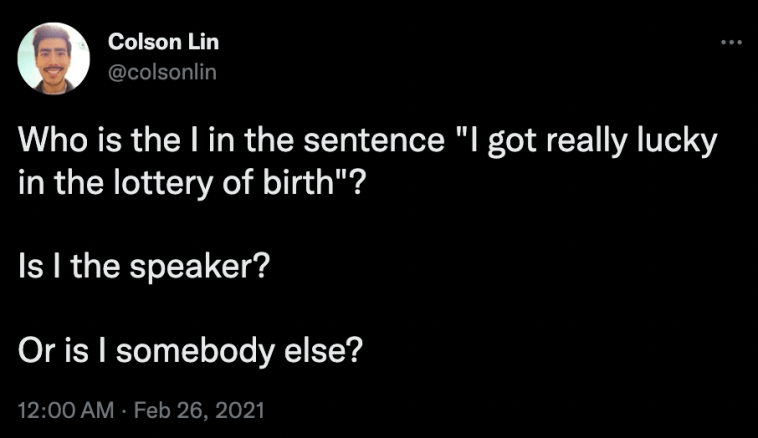Click Colson Lin's profile avatar photo

54,58
